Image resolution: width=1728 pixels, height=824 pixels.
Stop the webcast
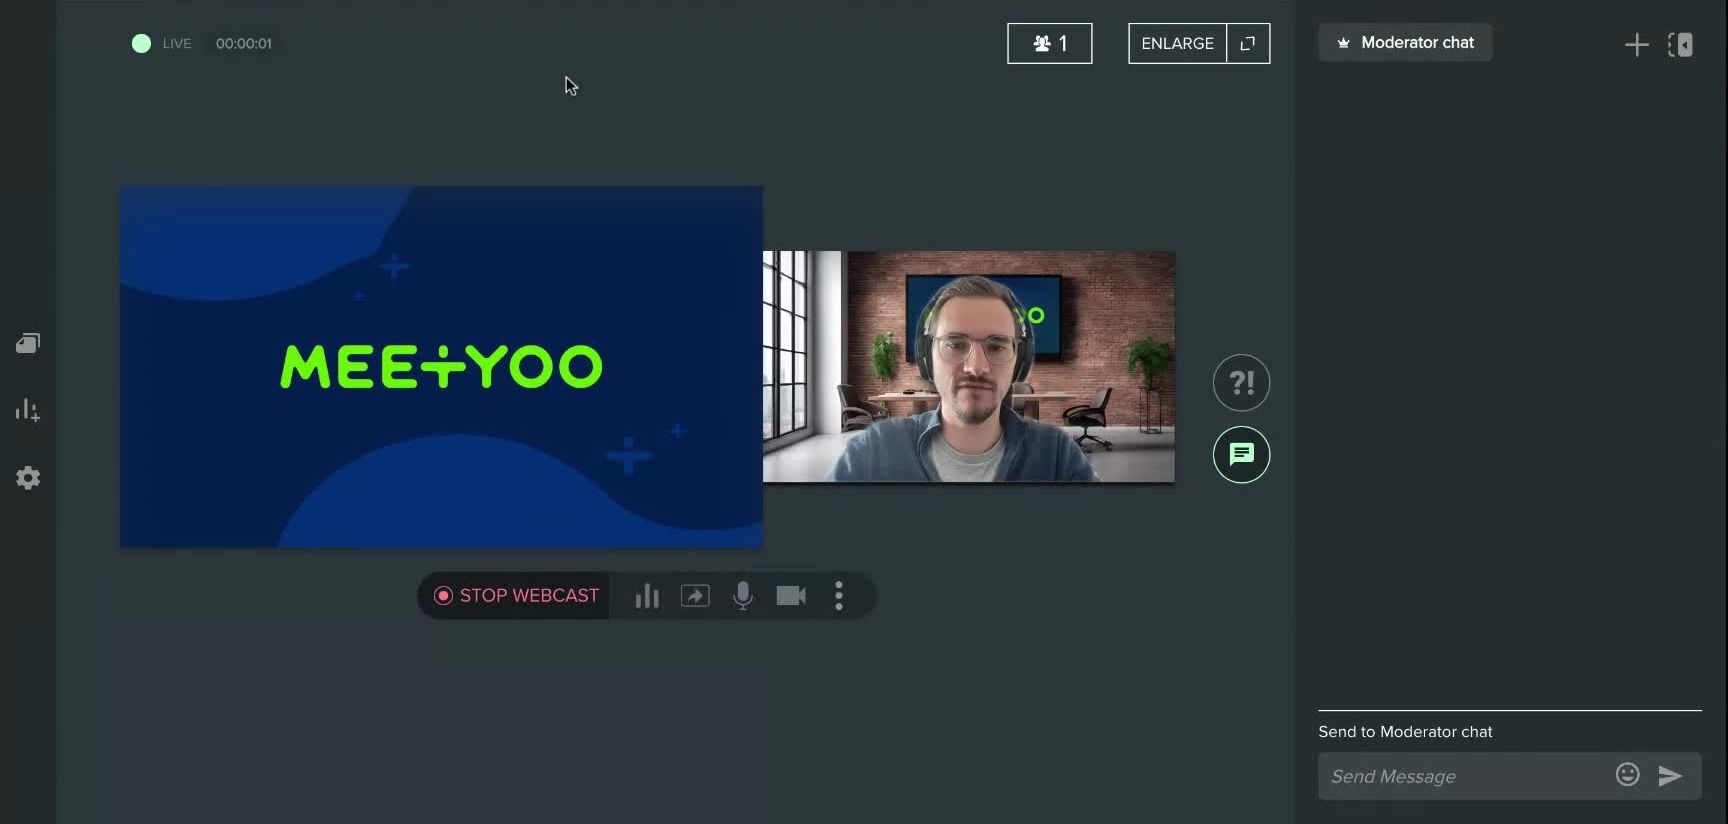(516, 596)
